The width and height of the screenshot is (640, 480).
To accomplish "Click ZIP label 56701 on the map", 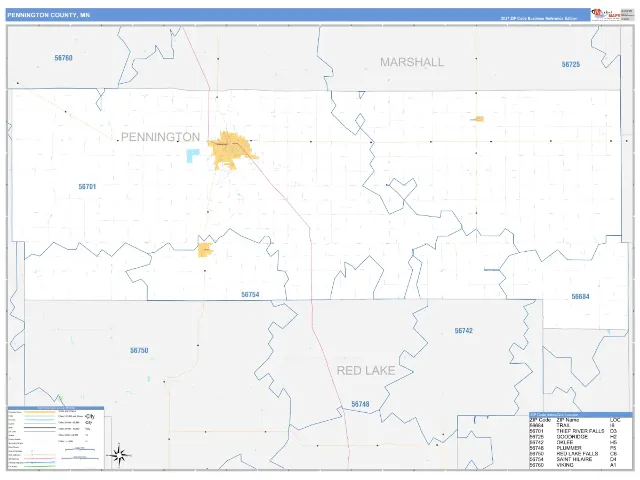I will coord(87,187).
